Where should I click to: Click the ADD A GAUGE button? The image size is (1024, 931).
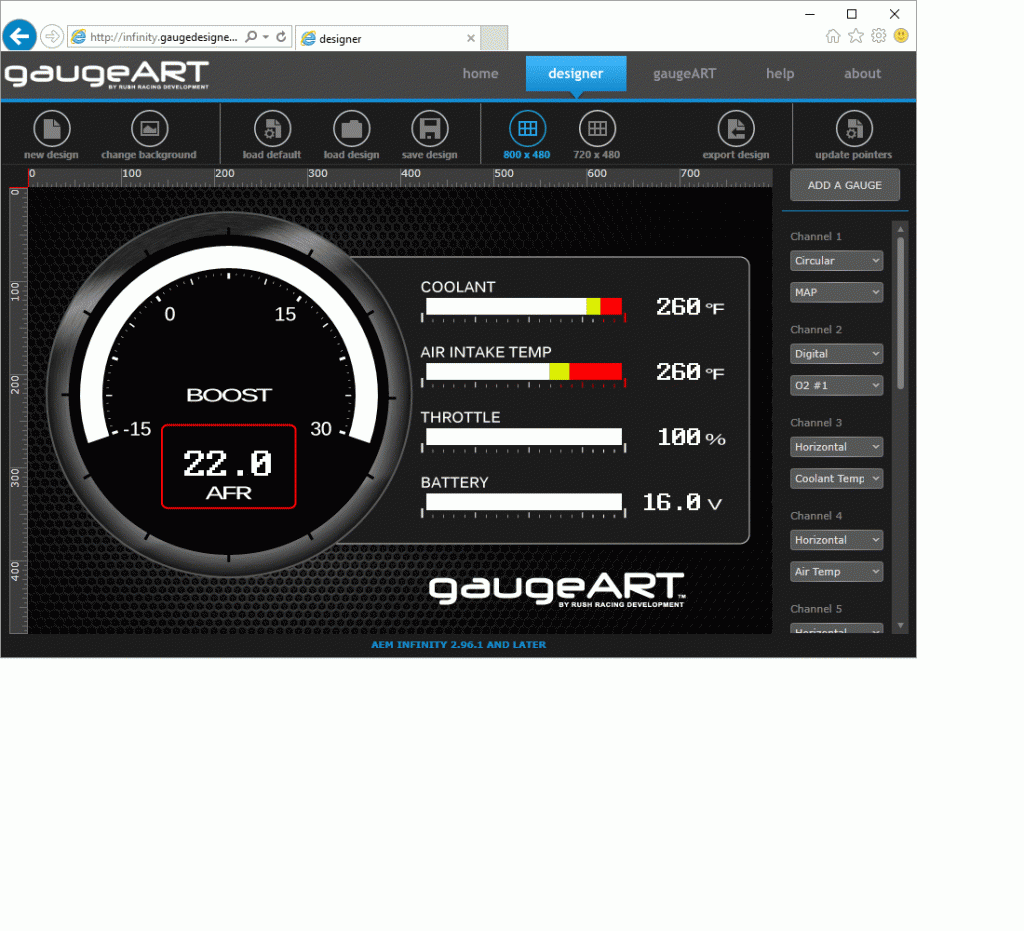[x=844, y=185]
